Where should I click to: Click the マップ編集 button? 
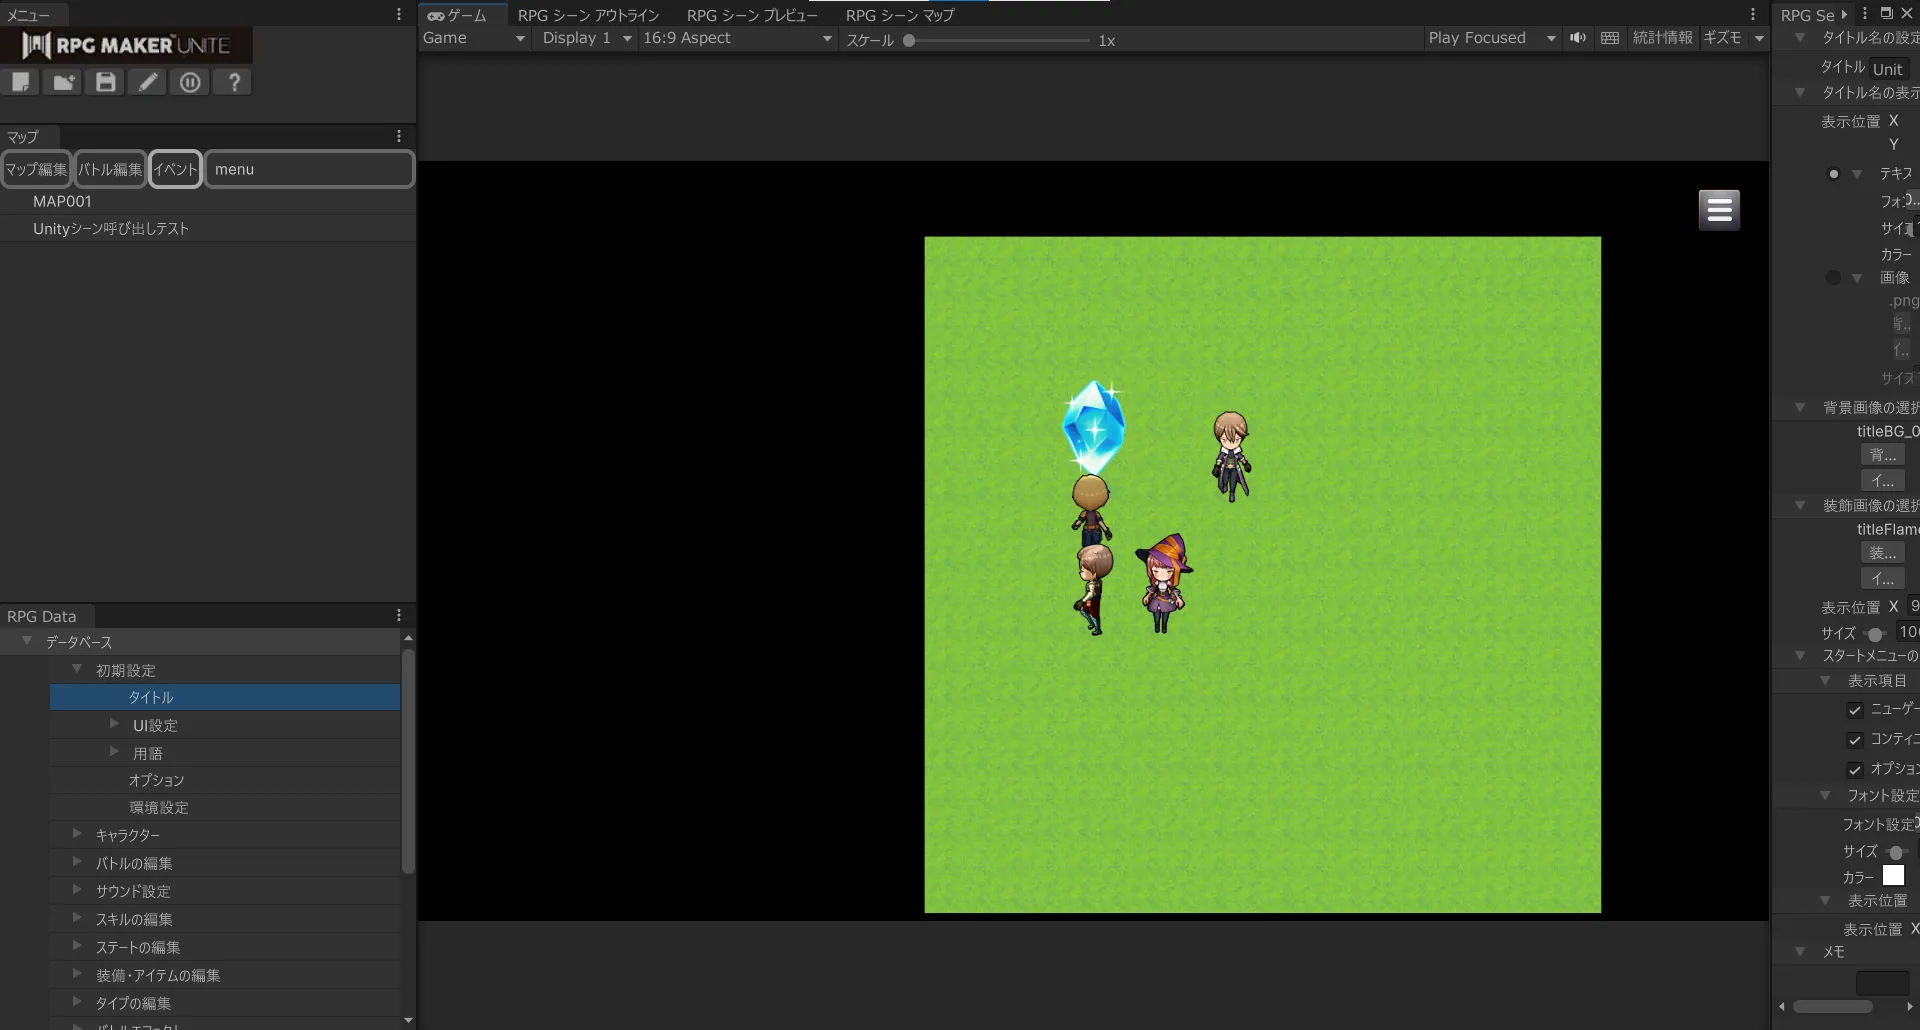pyautogui.click(x=36, y=169)
